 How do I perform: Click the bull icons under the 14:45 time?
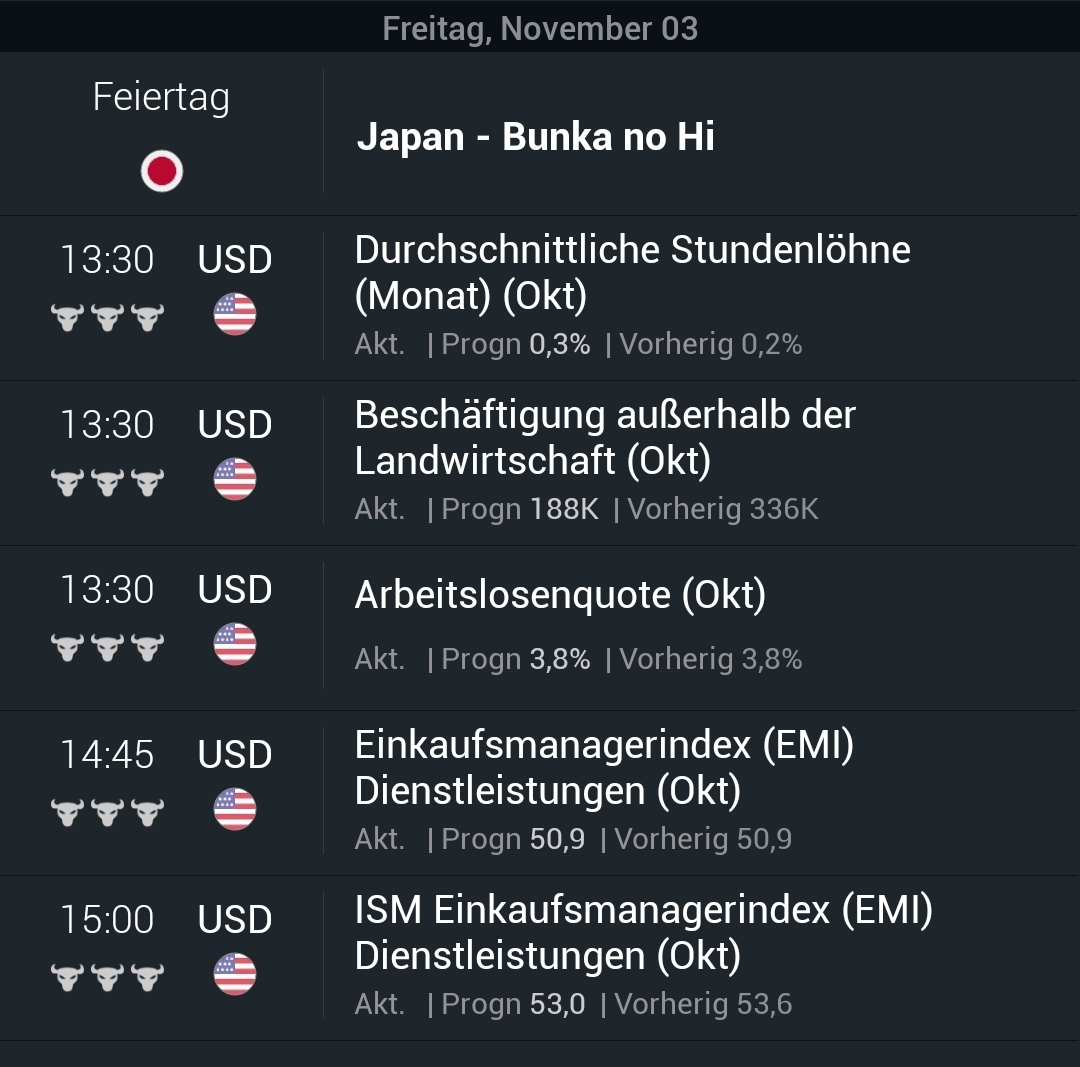106,810
